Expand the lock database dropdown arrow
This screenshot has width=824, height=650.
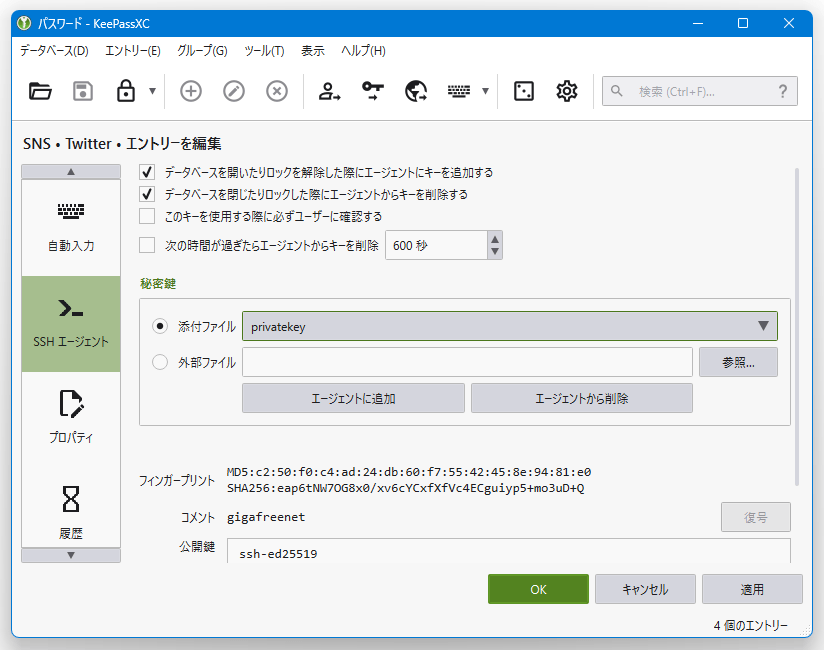pyautogui.click(x=152, y=91)
